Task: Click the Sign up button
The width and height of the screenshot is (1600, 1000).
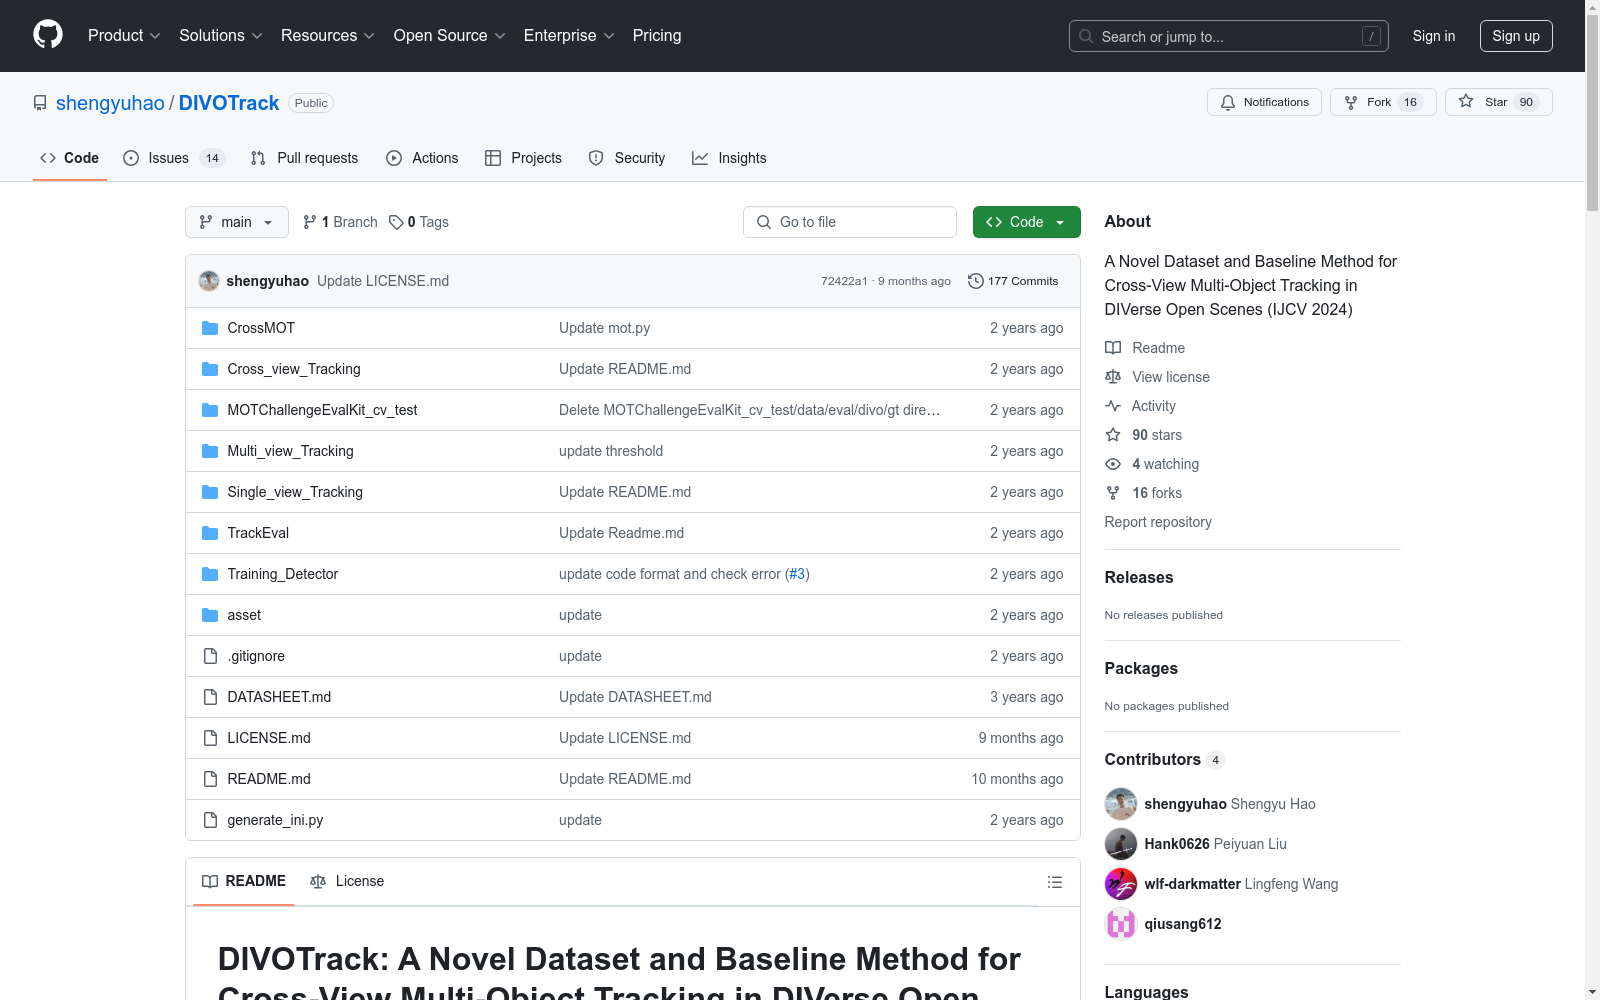Action: 1516,36
